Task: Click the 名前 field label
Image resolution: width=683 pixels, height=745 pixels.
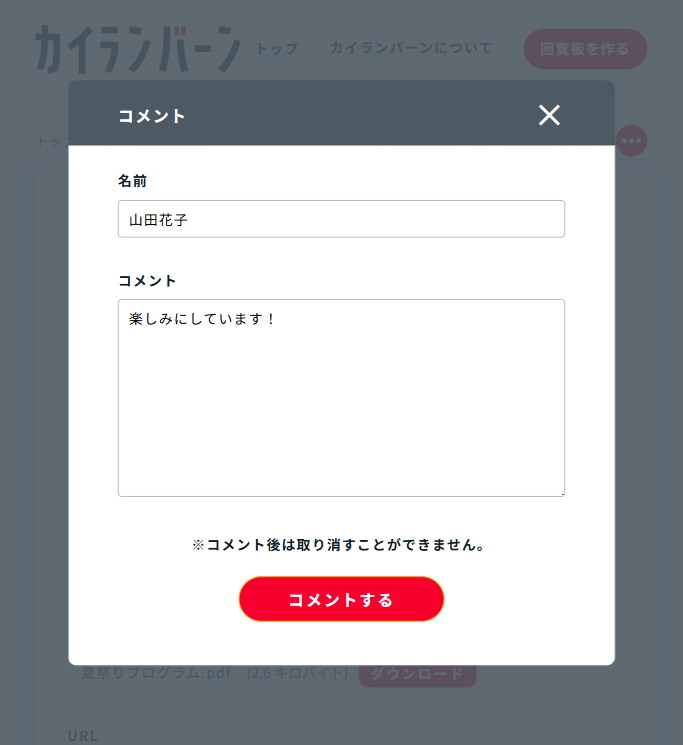Action: point(132,181)
